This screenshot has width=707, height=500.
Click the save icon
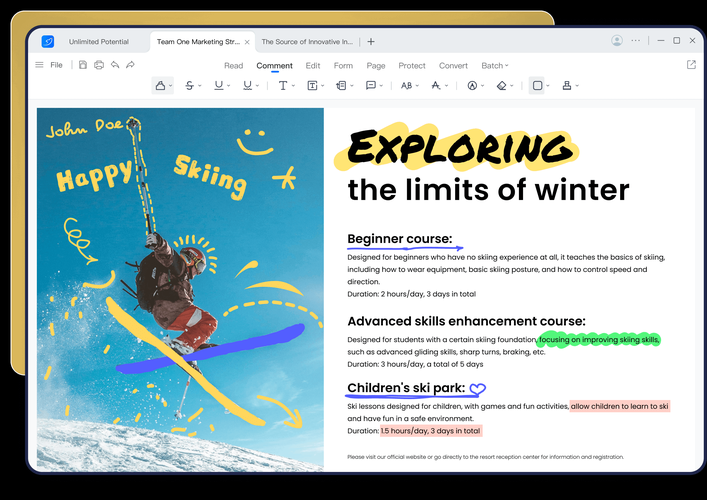click(x=83, y=65)
